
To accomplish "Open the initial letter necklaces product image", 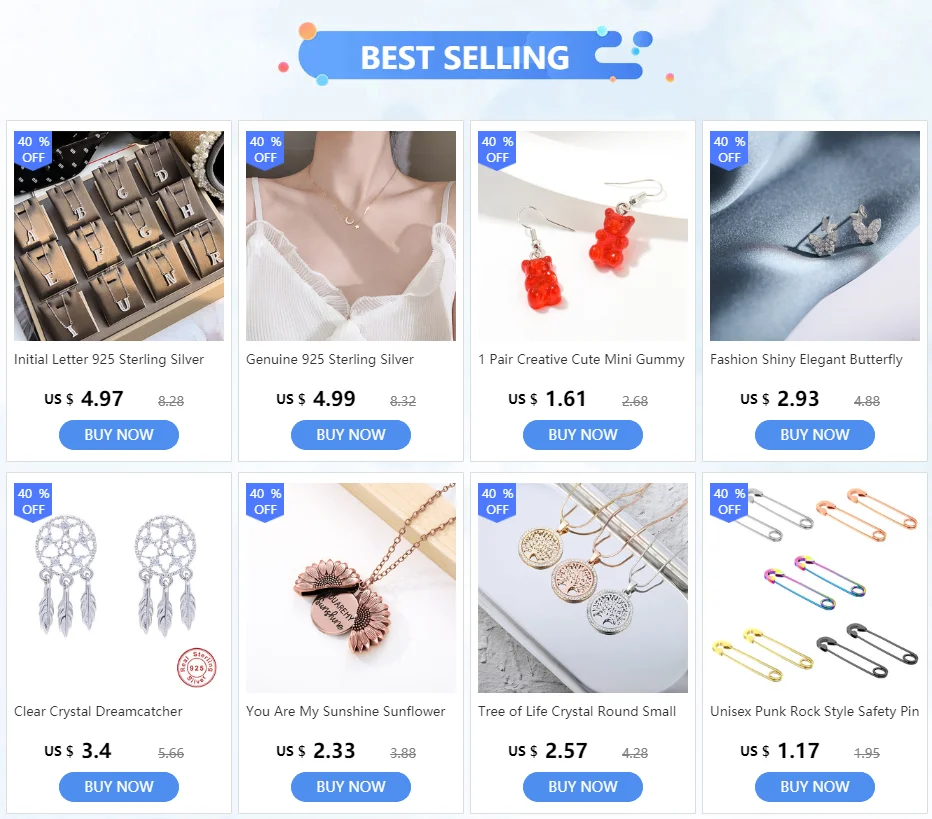I will (x=119, y=236).
